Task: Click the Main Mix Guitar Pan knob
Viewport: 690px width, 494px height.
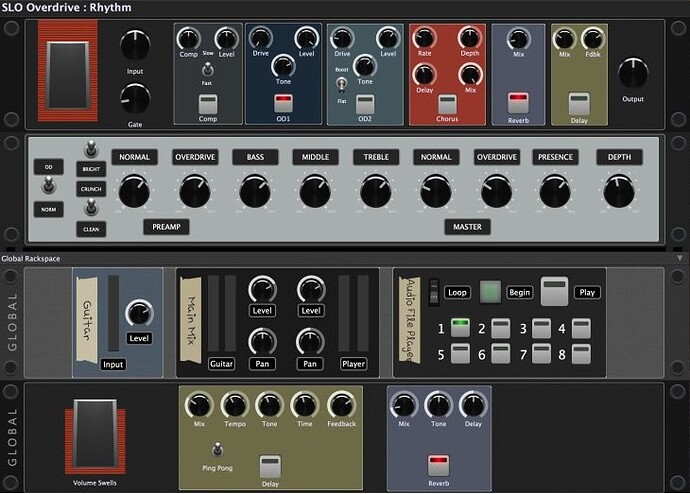Action: pos(262,341)
